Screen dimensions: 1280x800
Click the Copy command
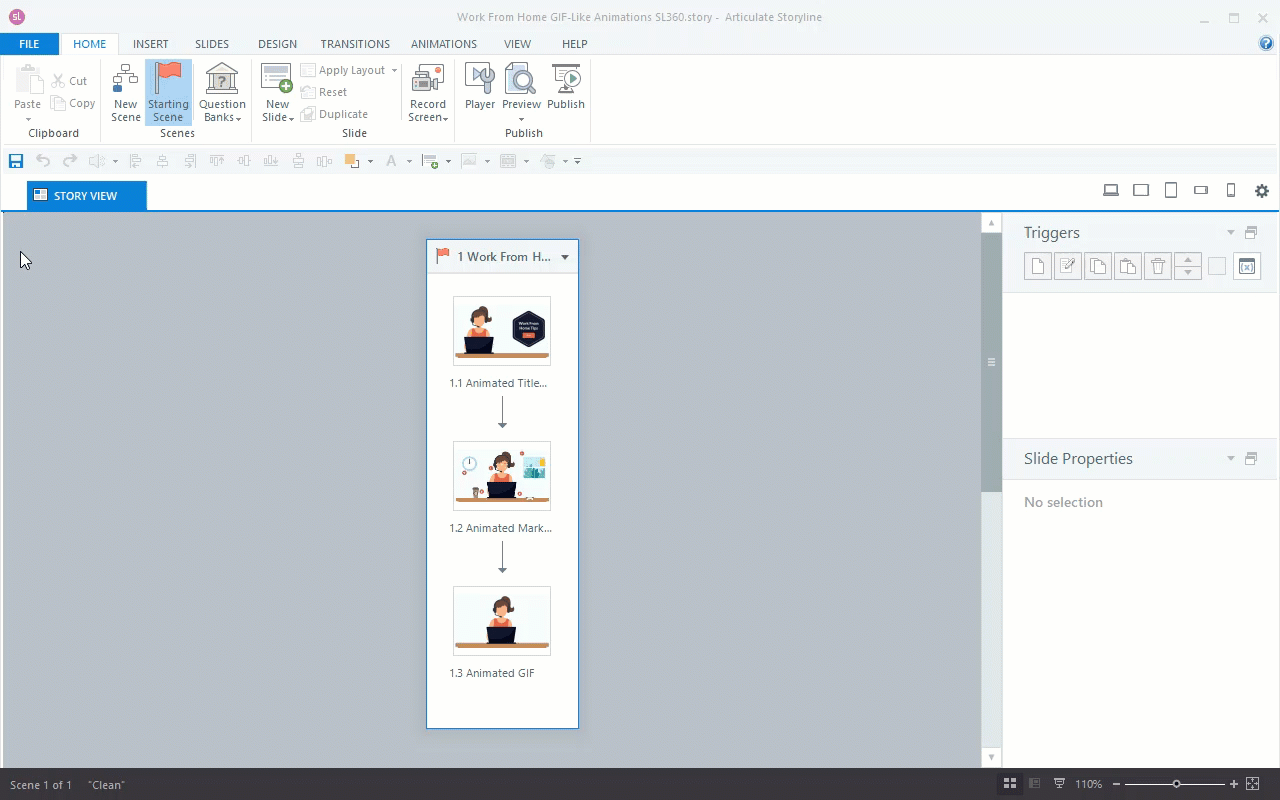pos(73,103)
